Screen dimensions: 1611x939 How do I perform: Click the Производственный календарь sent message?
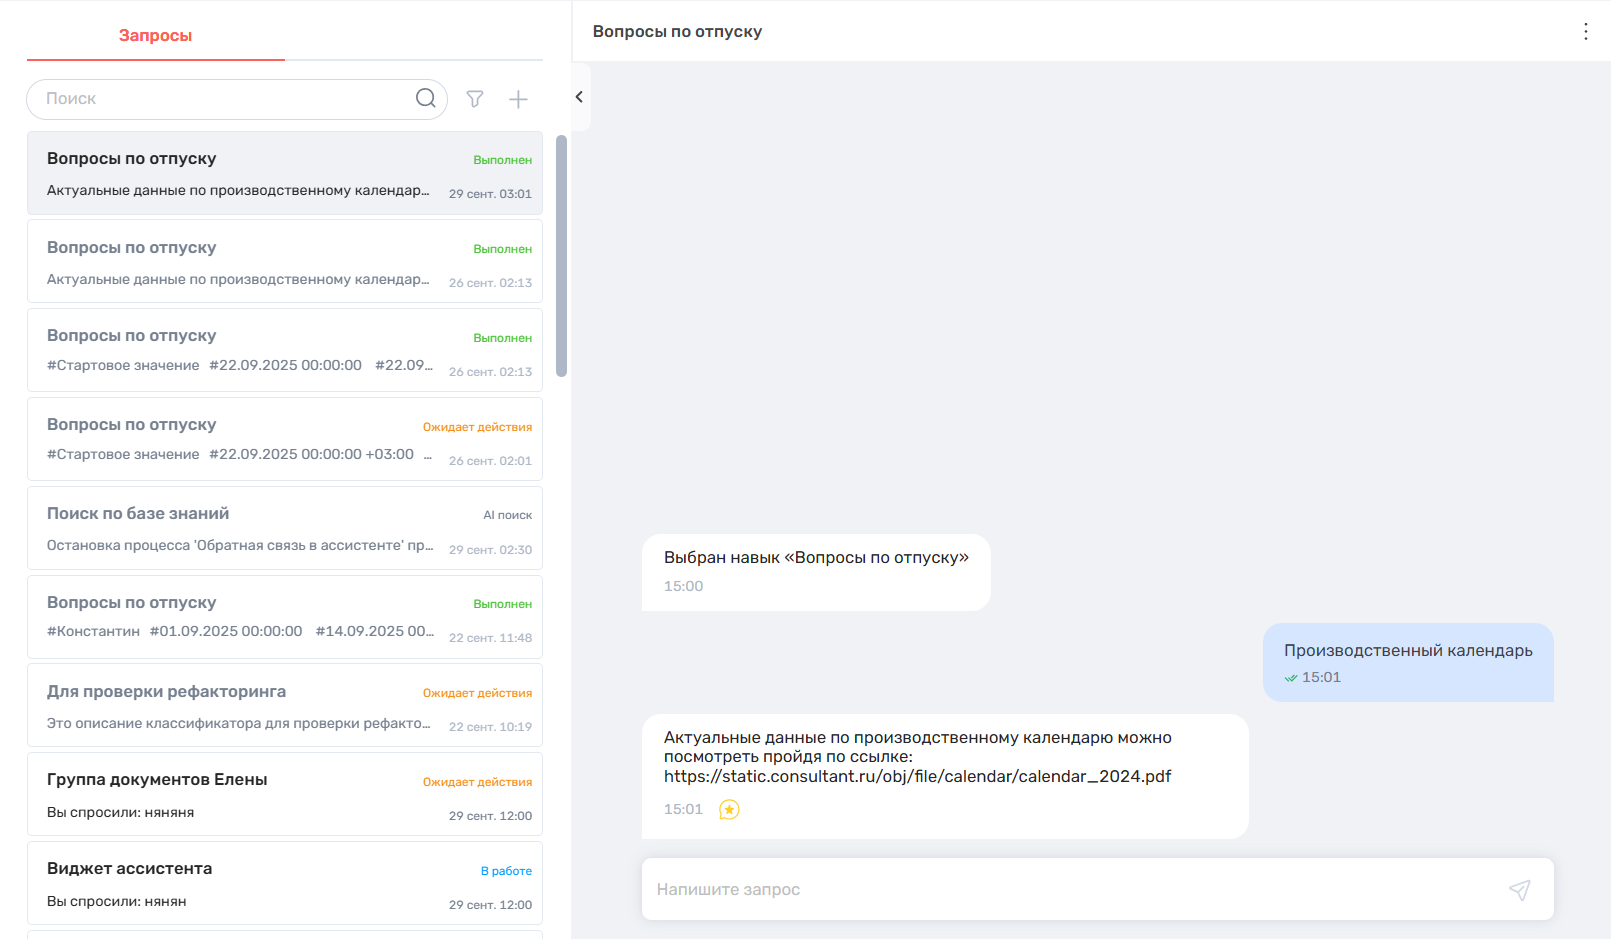click(x=1407, y=662)
